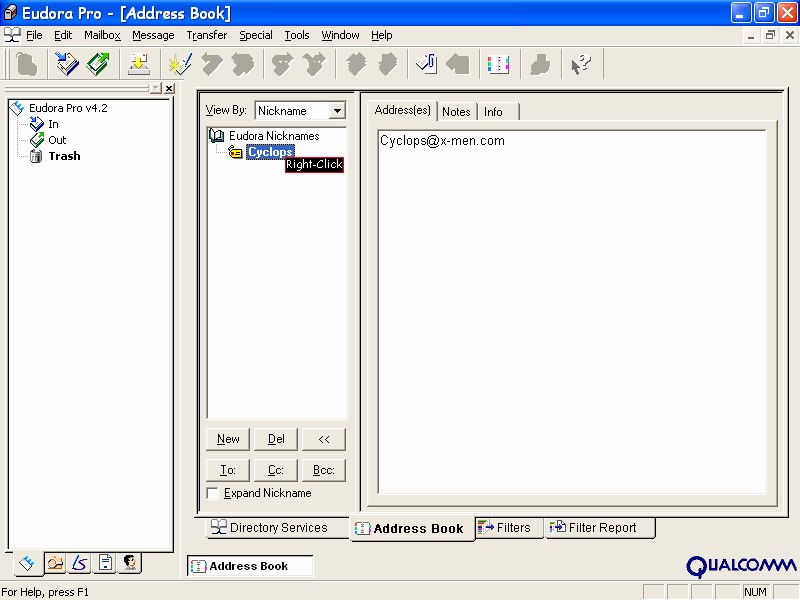Click the mailbox panel's small dropdown arrow button
This screenshot has width=800, height=600.
(x=156, y=88)
